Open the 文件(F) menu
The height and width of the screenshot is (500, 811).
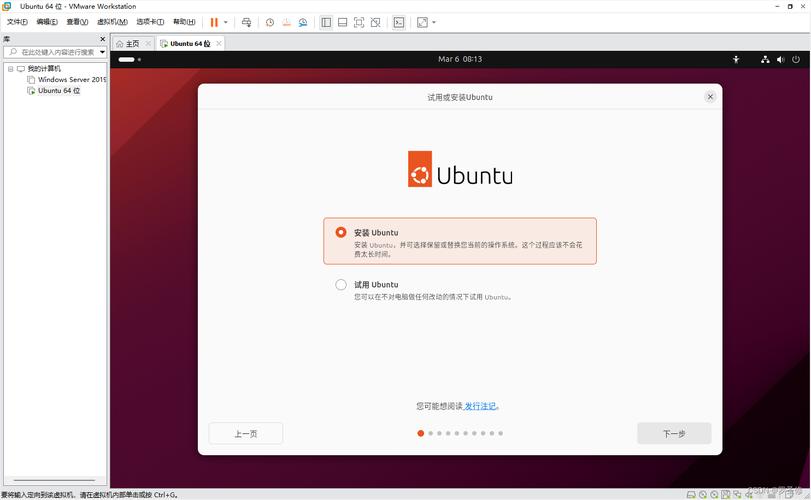(17, 22)
